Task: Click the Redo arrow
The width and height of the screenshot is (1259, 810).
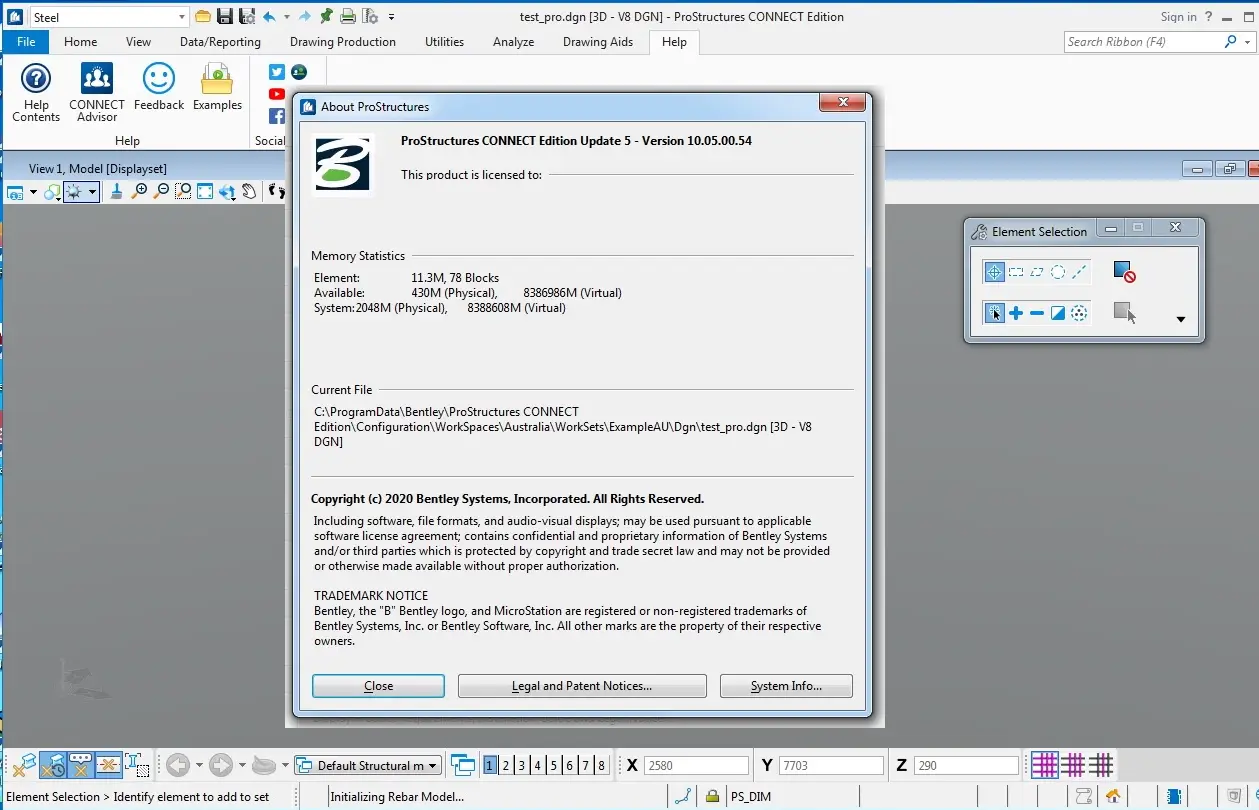Action: click(x=305, y=17)
